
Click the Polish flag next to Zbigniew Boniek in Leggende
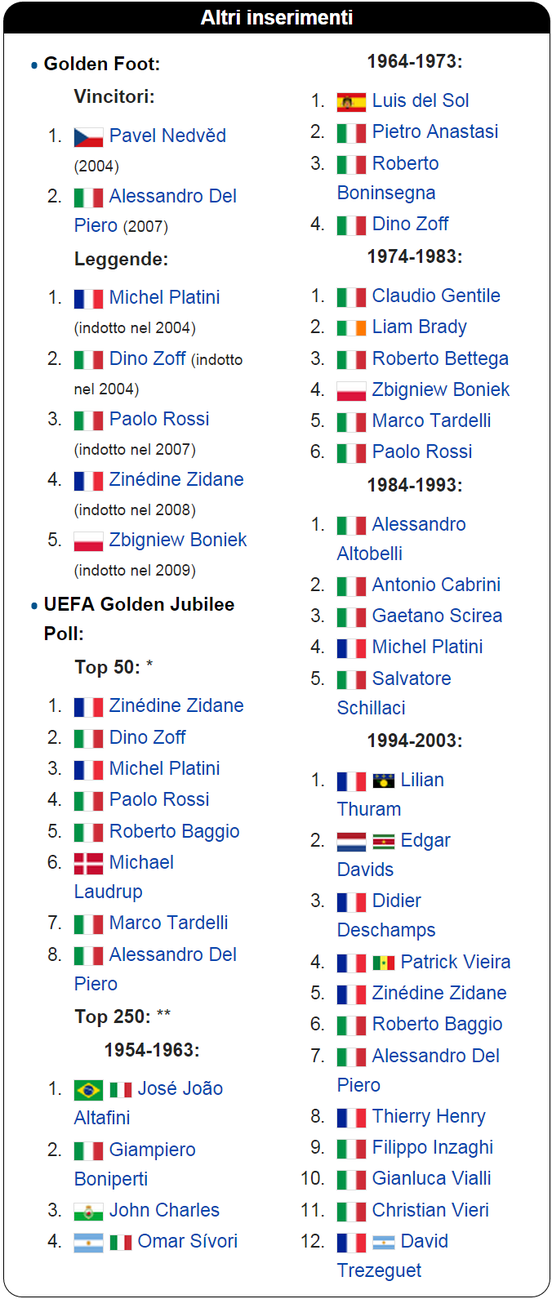(88, 541)
